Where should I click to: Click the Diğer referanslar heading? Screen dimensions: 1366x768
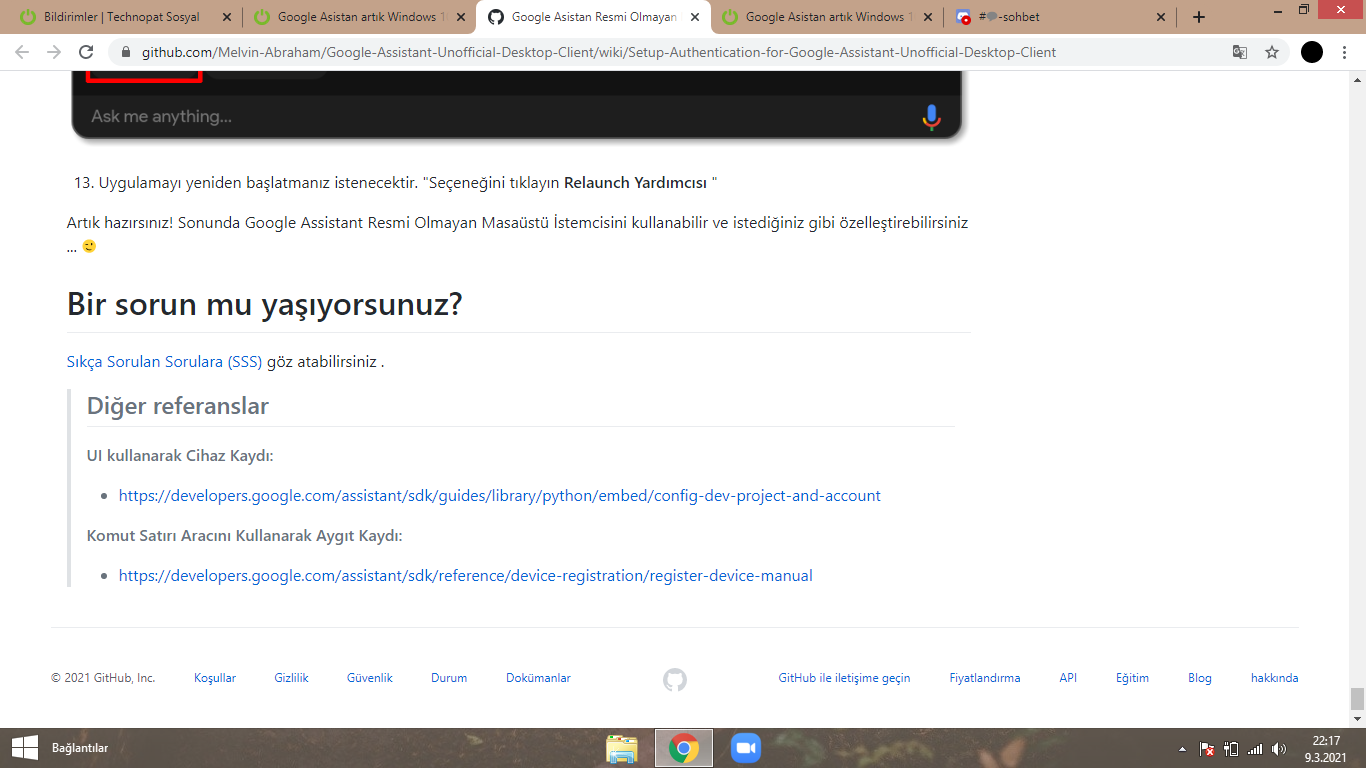coord(178,406)
